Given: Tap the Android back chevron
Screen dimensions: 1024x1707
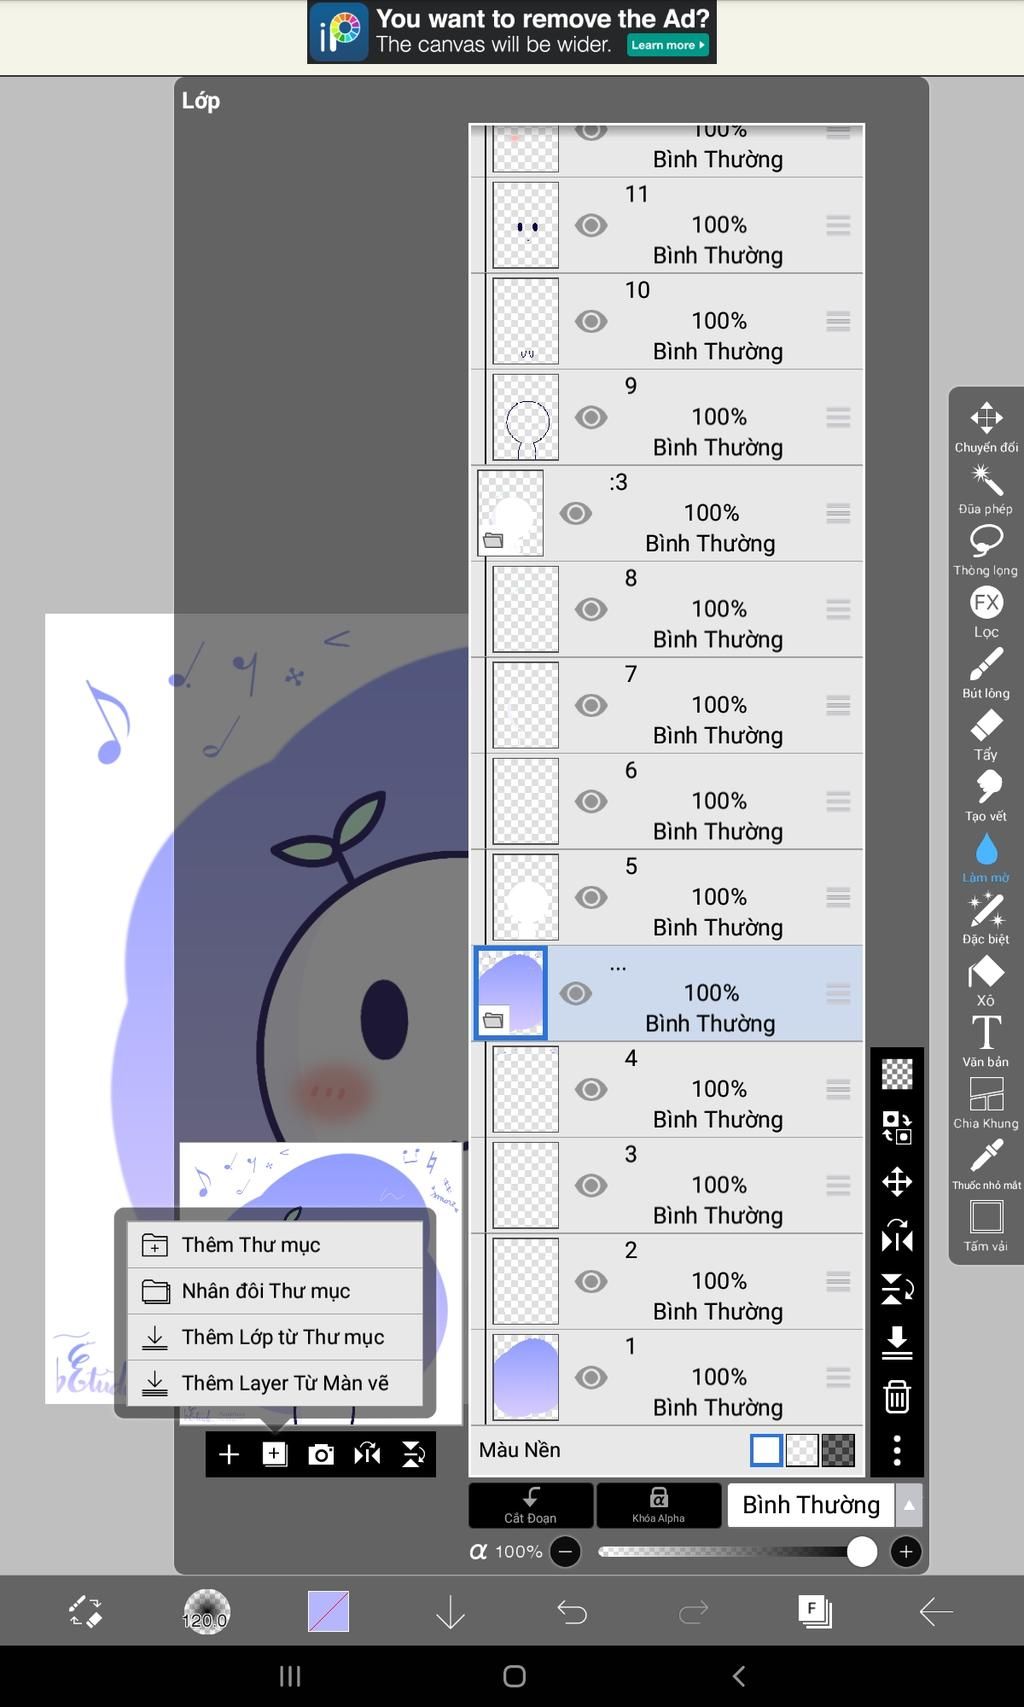Looking at the screenshot, I should click(738, 1676).
